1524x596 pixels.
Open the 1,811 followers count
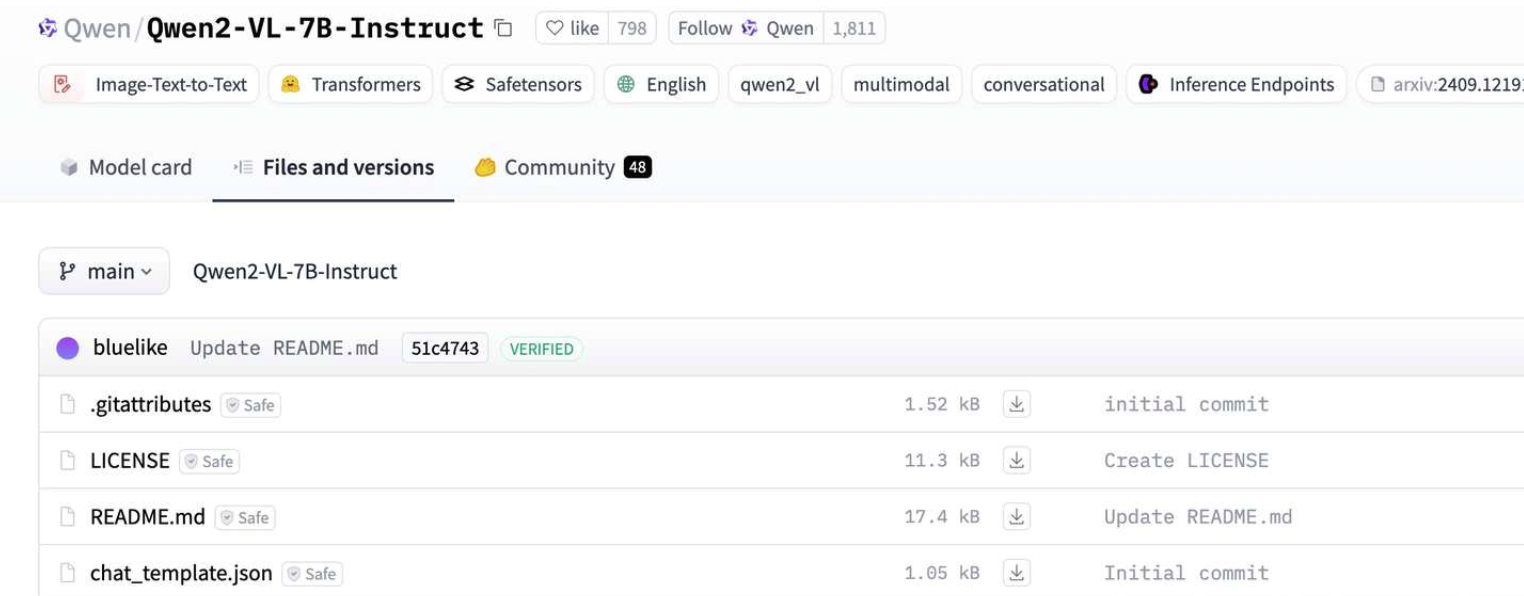pyautogui.click(x=854, y=28)
